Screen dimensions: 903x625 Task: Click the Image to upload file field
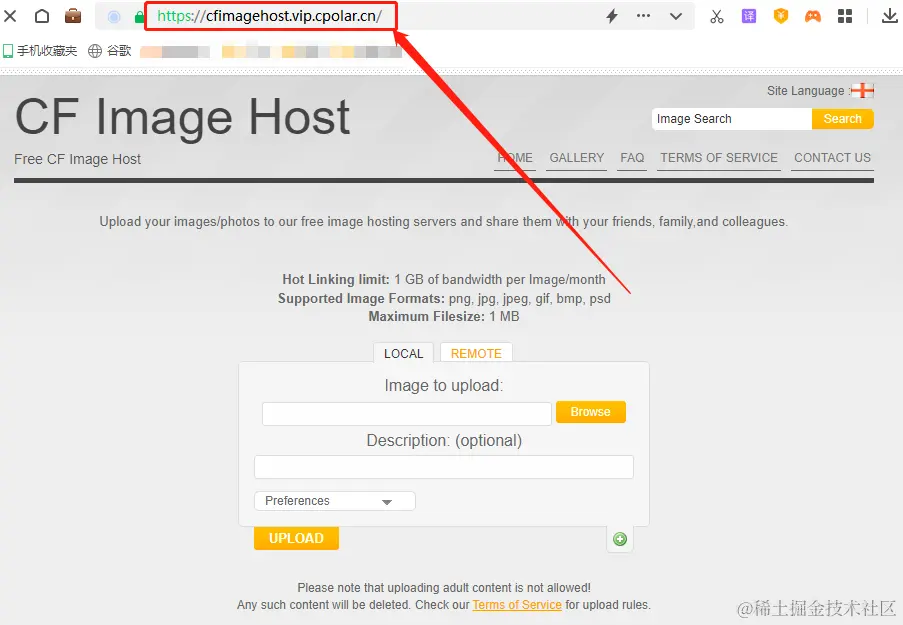tap(407, 414)
